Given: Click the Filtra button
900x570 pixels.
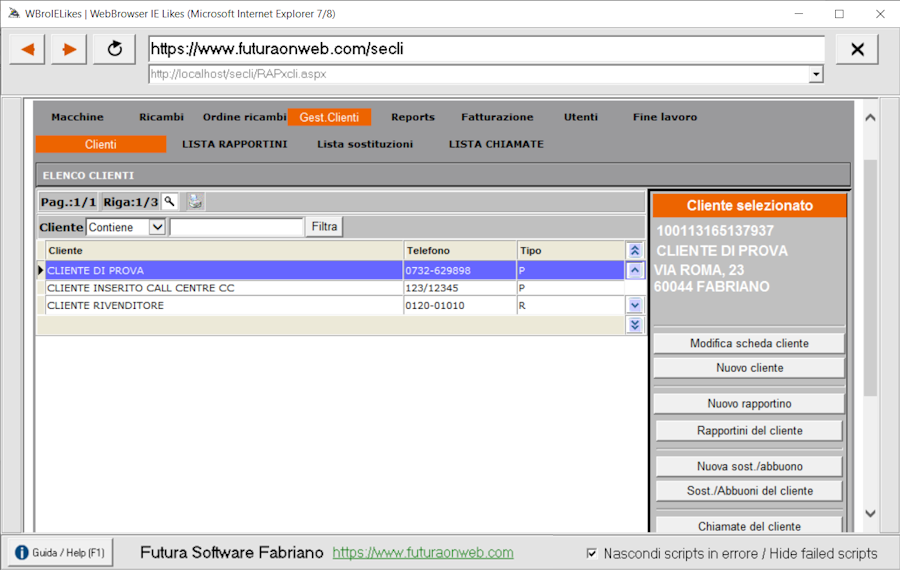Looking at the screenshot, I should pyautogui.click(x=324, y=227).
